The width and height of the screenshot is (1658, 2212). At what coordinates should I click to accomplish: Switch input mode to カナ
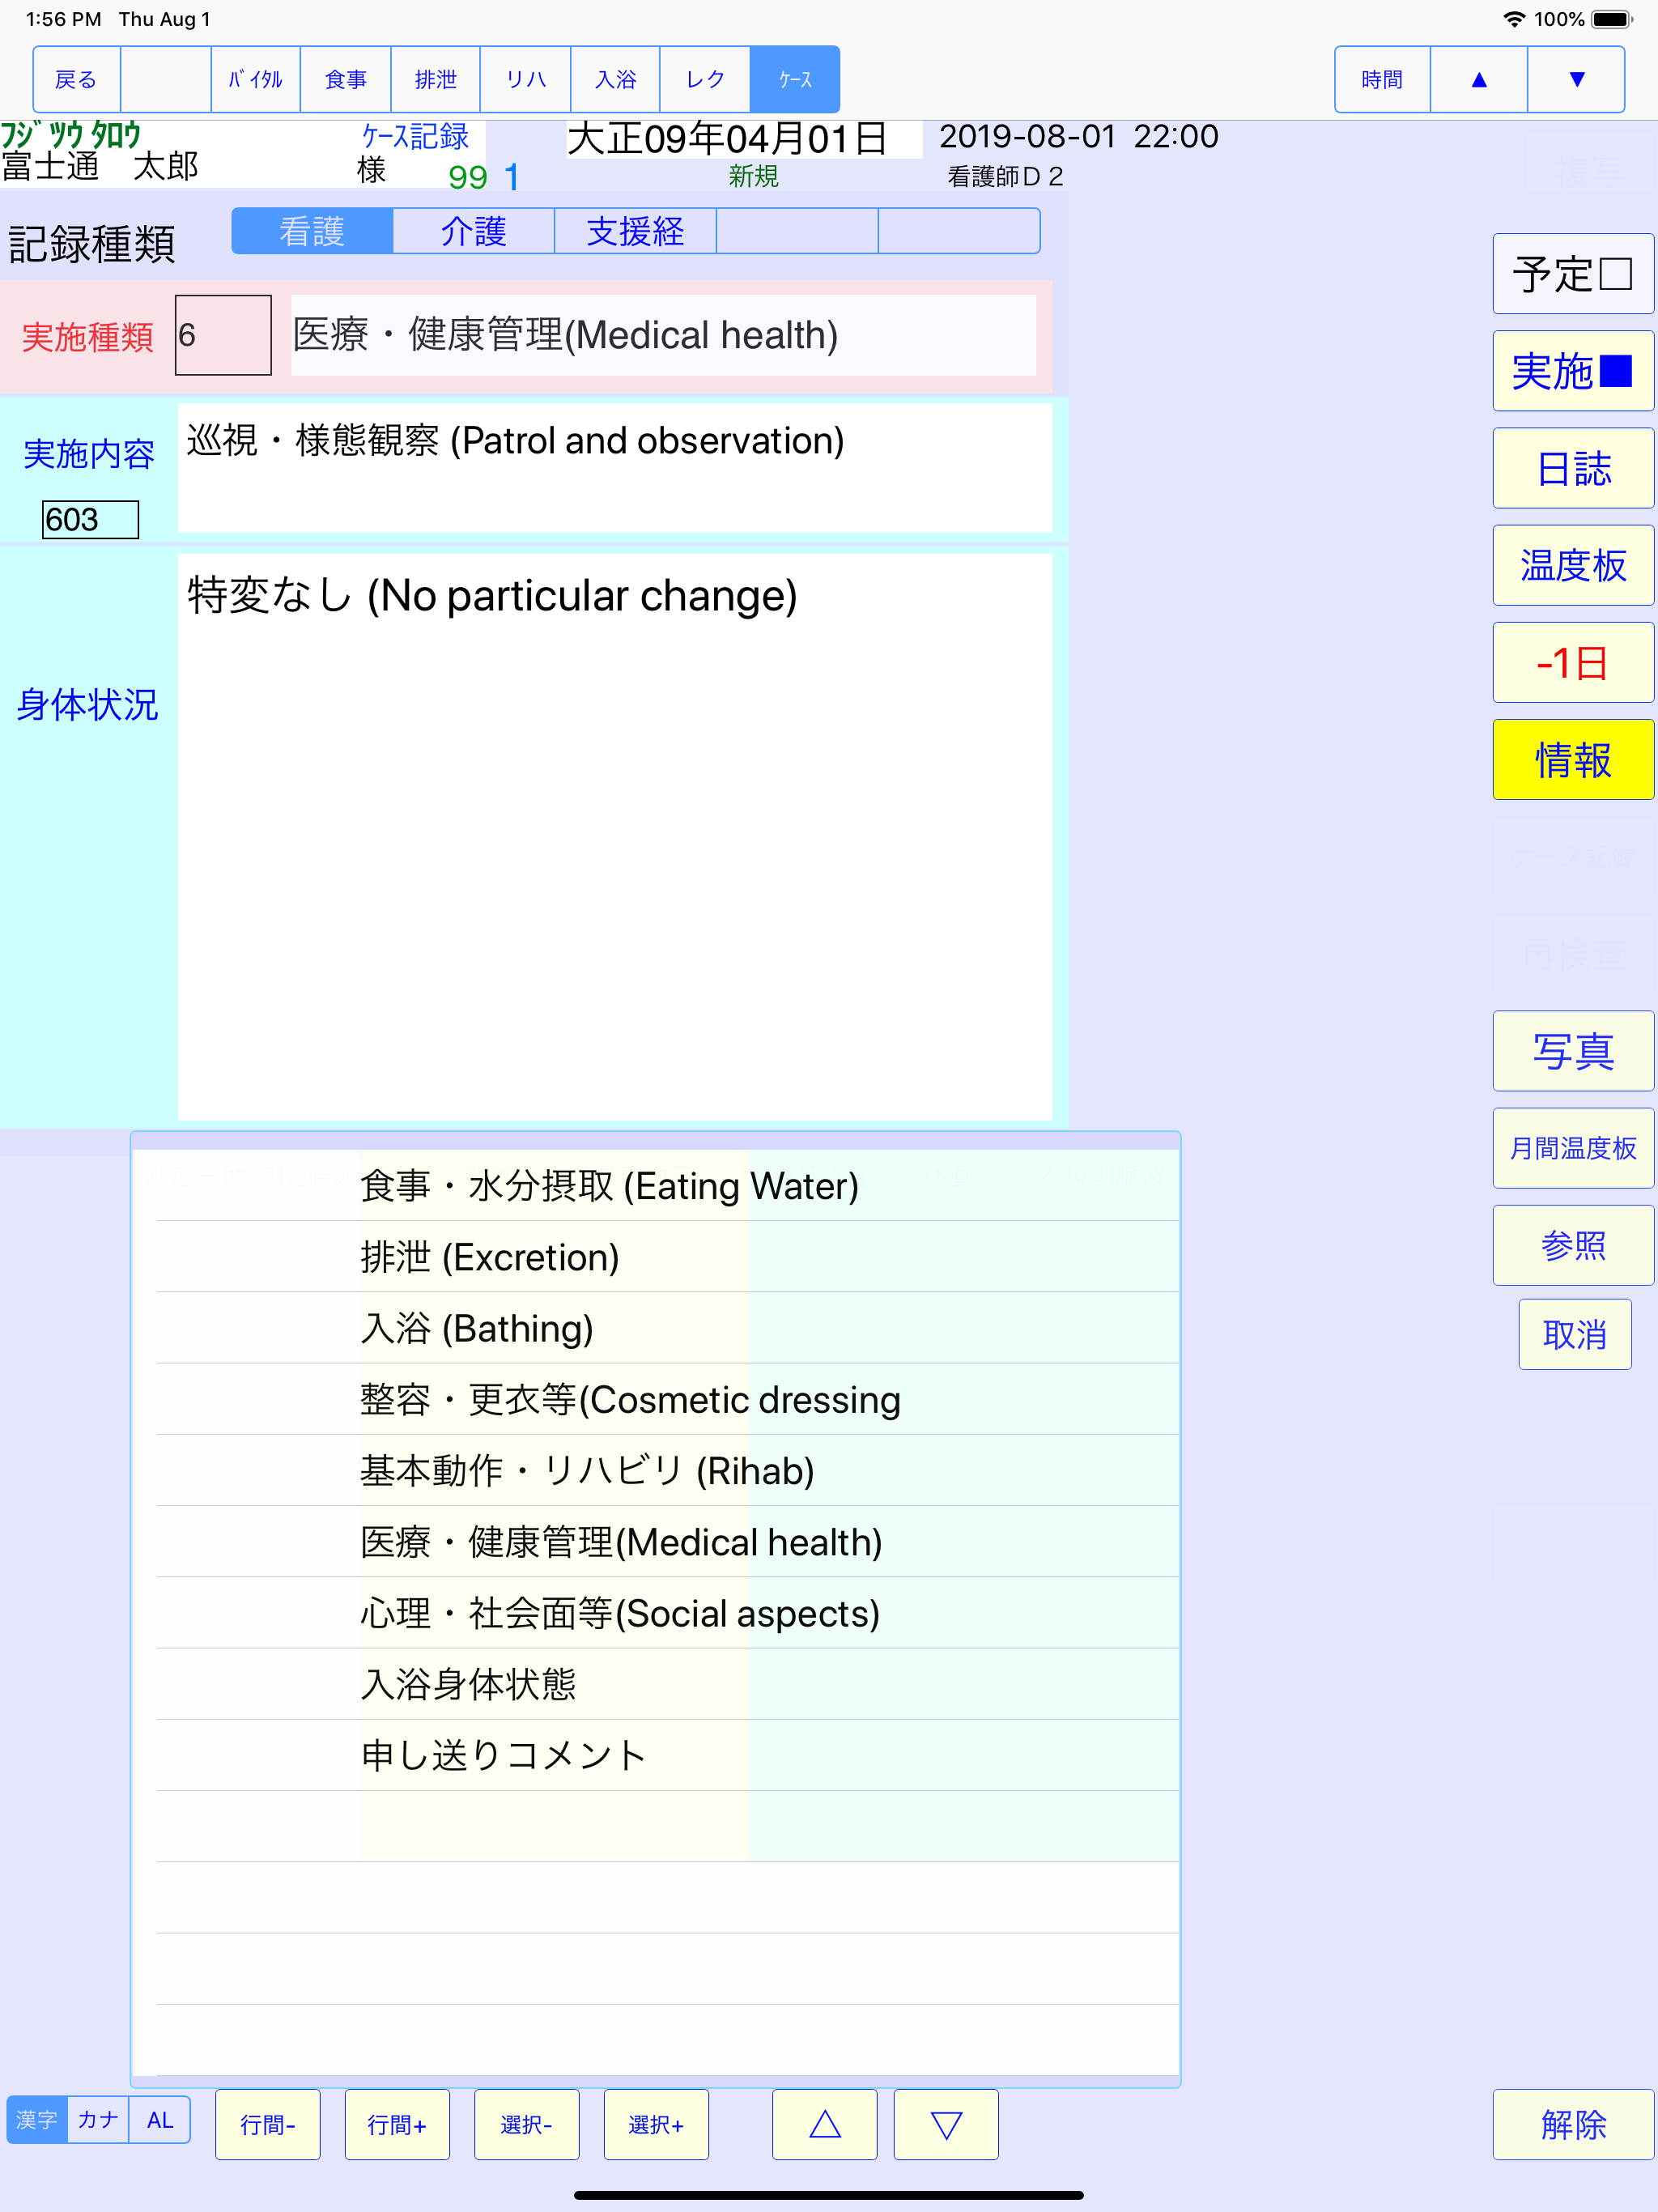98,2120
